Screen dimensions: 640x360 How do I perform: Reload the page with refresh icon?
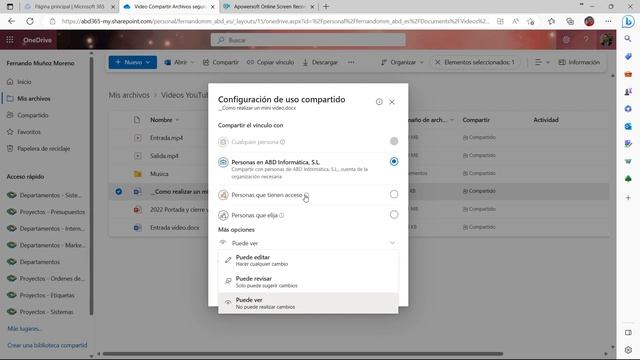(30, 21)
